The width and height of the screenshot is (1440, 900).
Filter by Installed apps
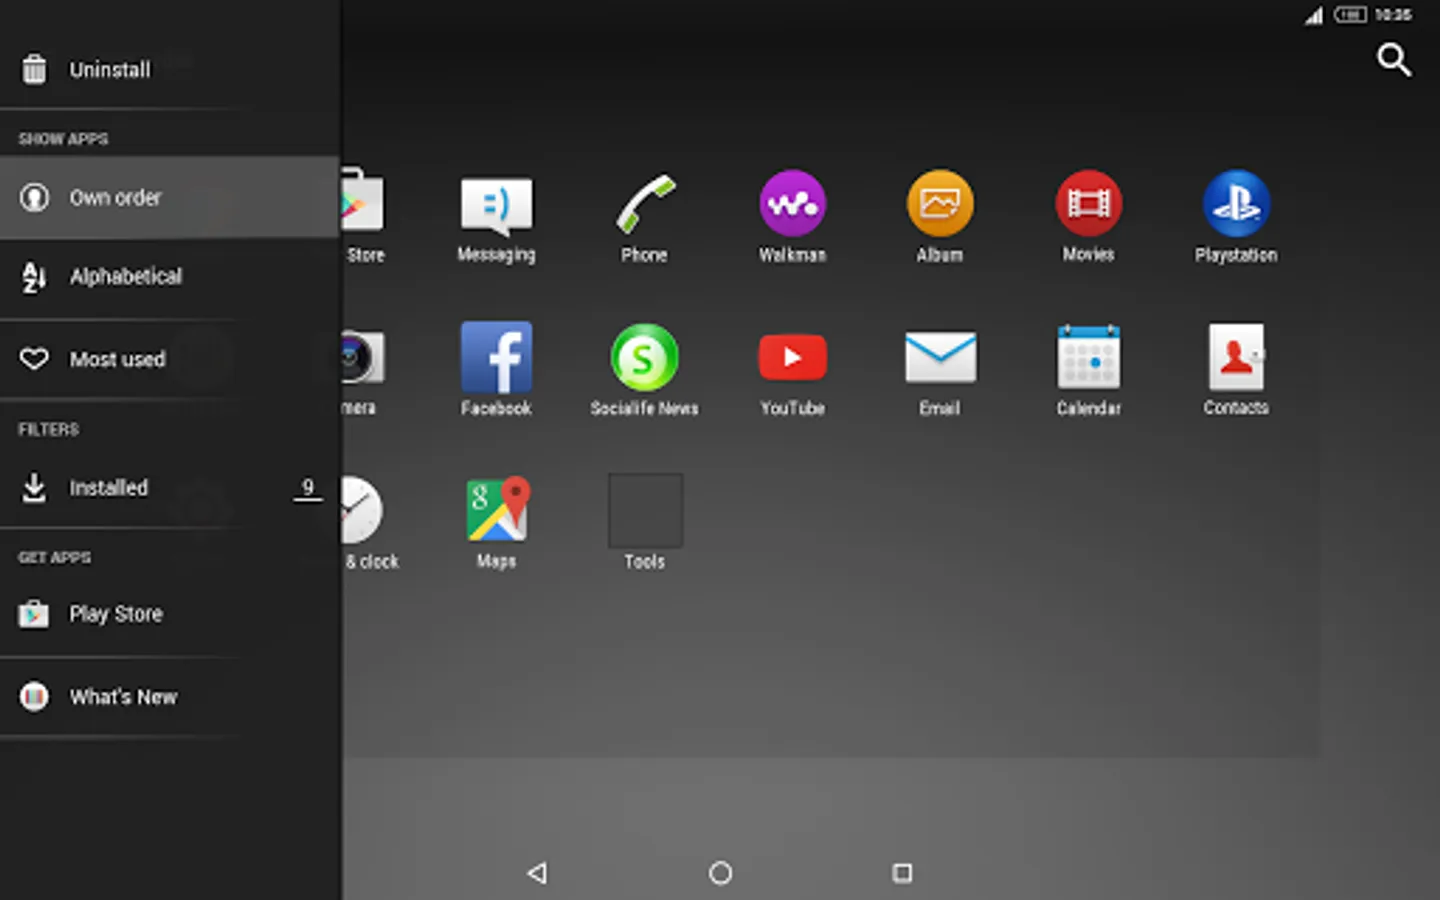click(170, 488)
